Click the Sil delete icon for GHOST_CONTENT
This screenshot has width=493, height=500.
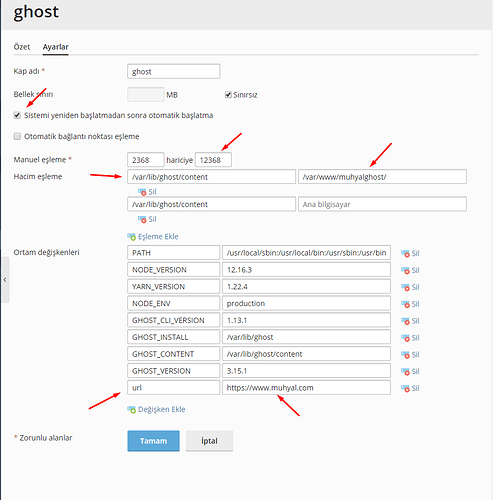tap(405, 355)
